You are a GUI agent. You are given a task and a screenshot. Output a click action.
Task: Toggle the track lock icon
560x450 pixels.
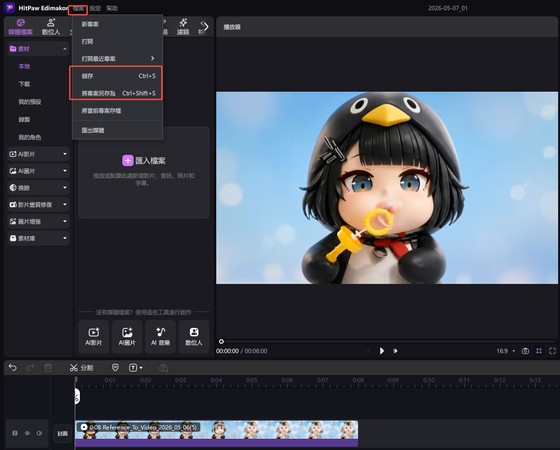coord(15,433)
